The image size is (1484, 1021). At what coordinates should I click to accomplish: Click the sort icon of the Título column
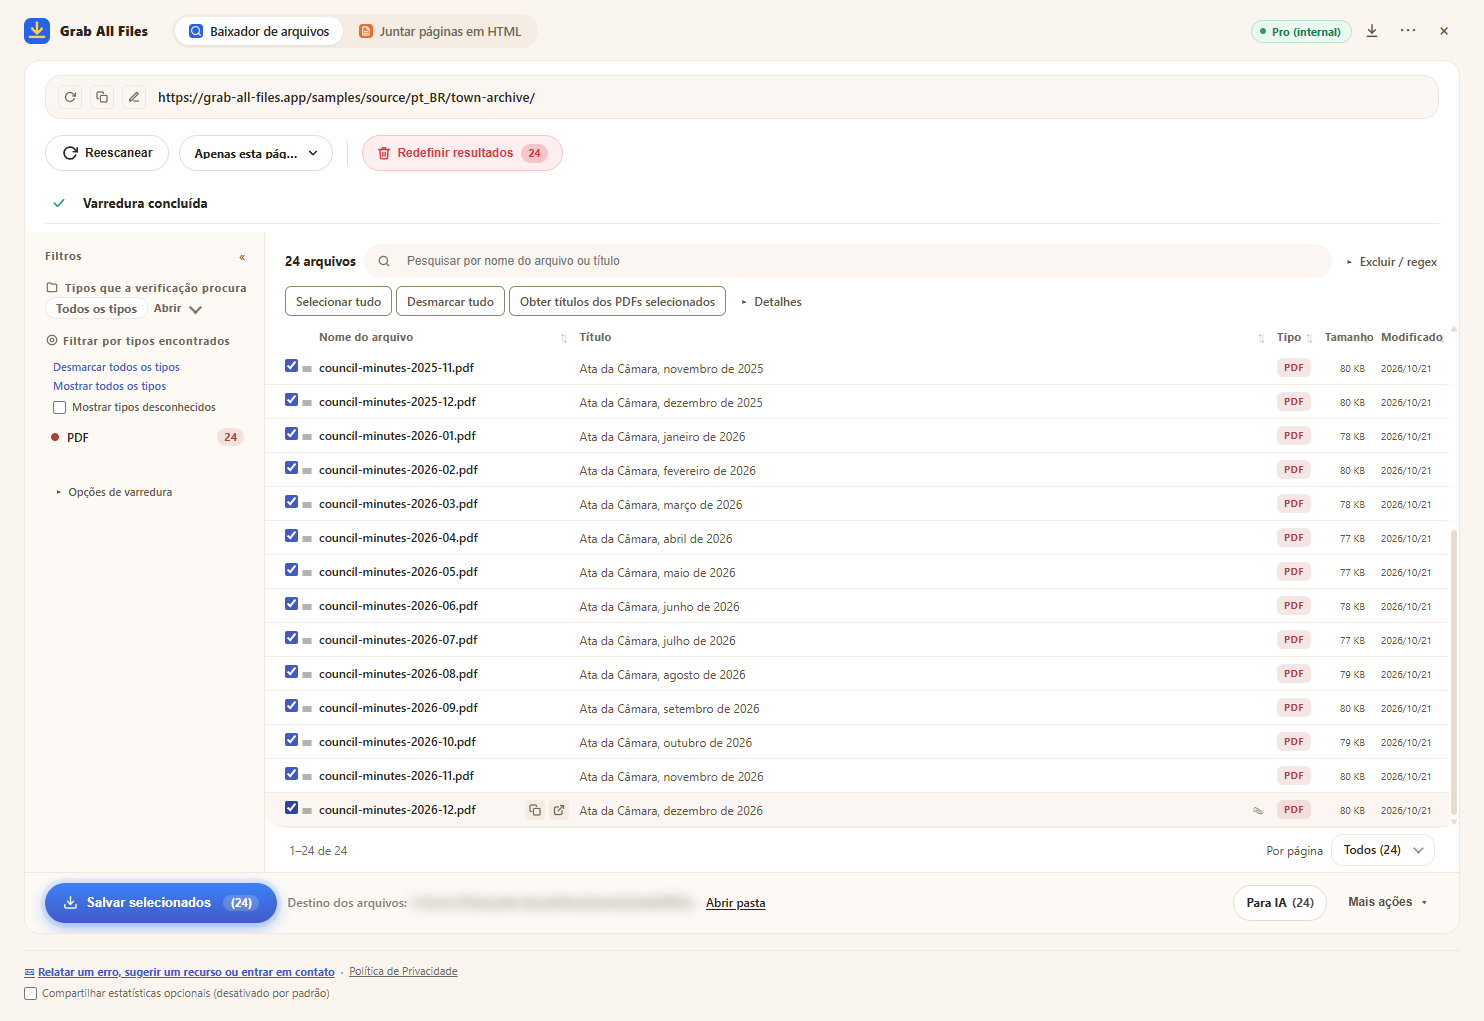tap(1261, 338)
